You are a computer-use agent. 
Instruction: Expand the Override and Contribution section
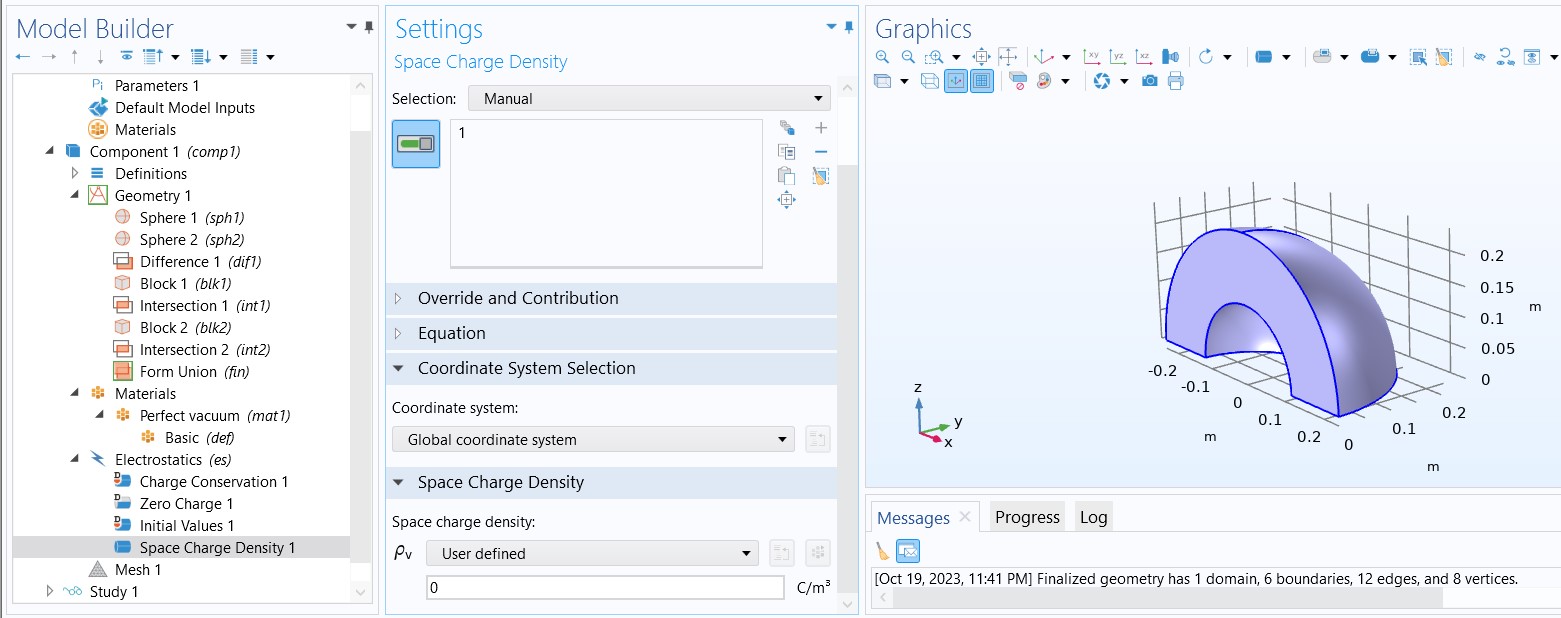(518, 298)
